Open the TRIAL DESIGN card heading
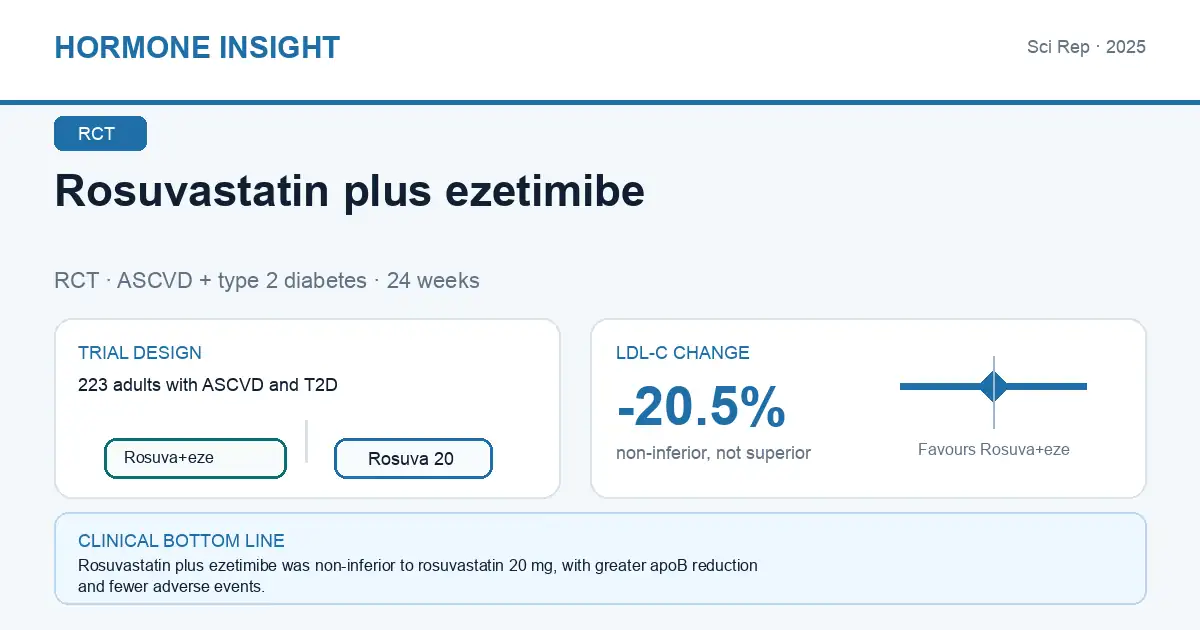 pos(140,353)
